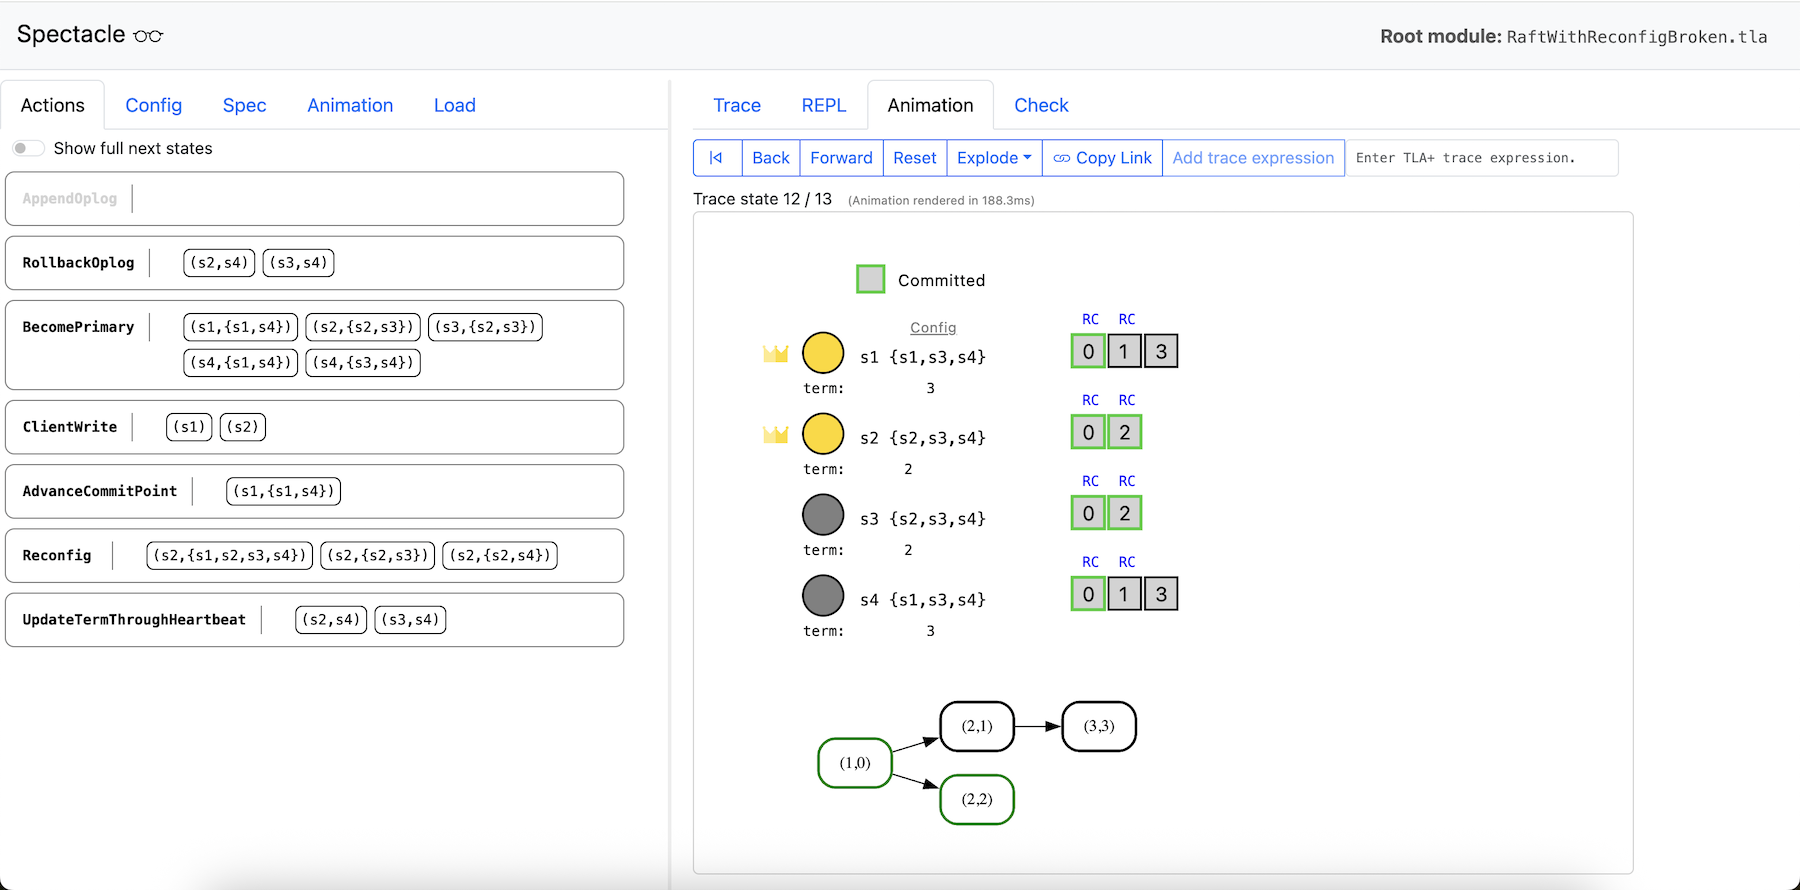This screenshot has width=1800, height=890.
Task: Choose AdvanceCommitPoint (s1,{s1,s4})
Action: tap(284, 491)
